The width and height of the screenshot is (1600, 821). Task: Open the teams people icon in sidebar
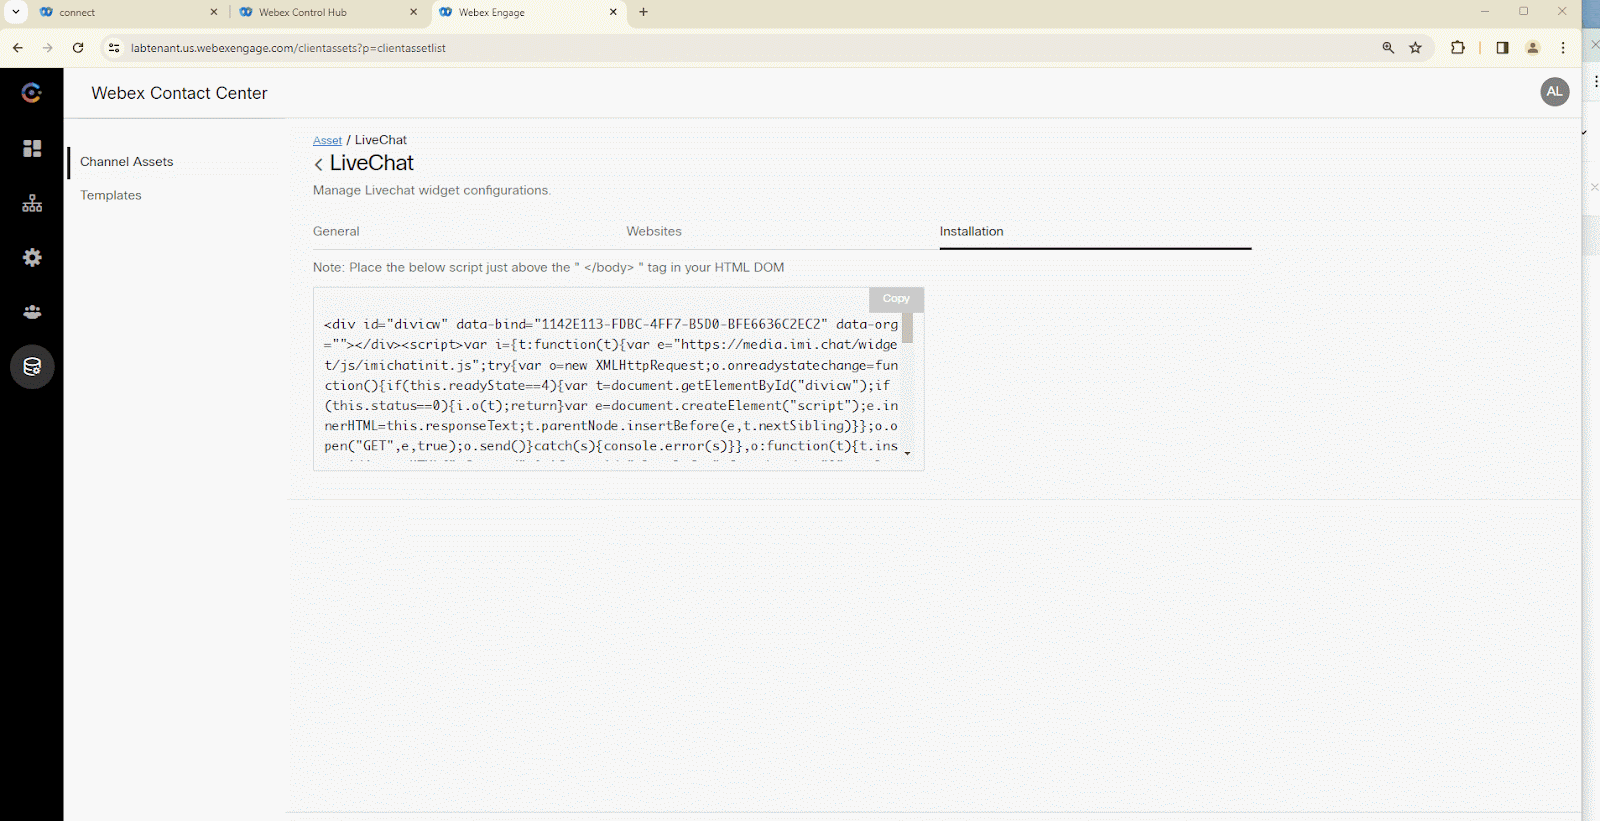pos(32,312)
